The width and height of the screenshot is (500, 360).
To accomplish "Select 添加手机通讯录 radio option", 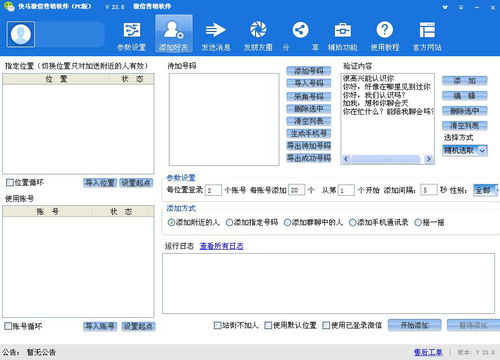I will (352, 222).
